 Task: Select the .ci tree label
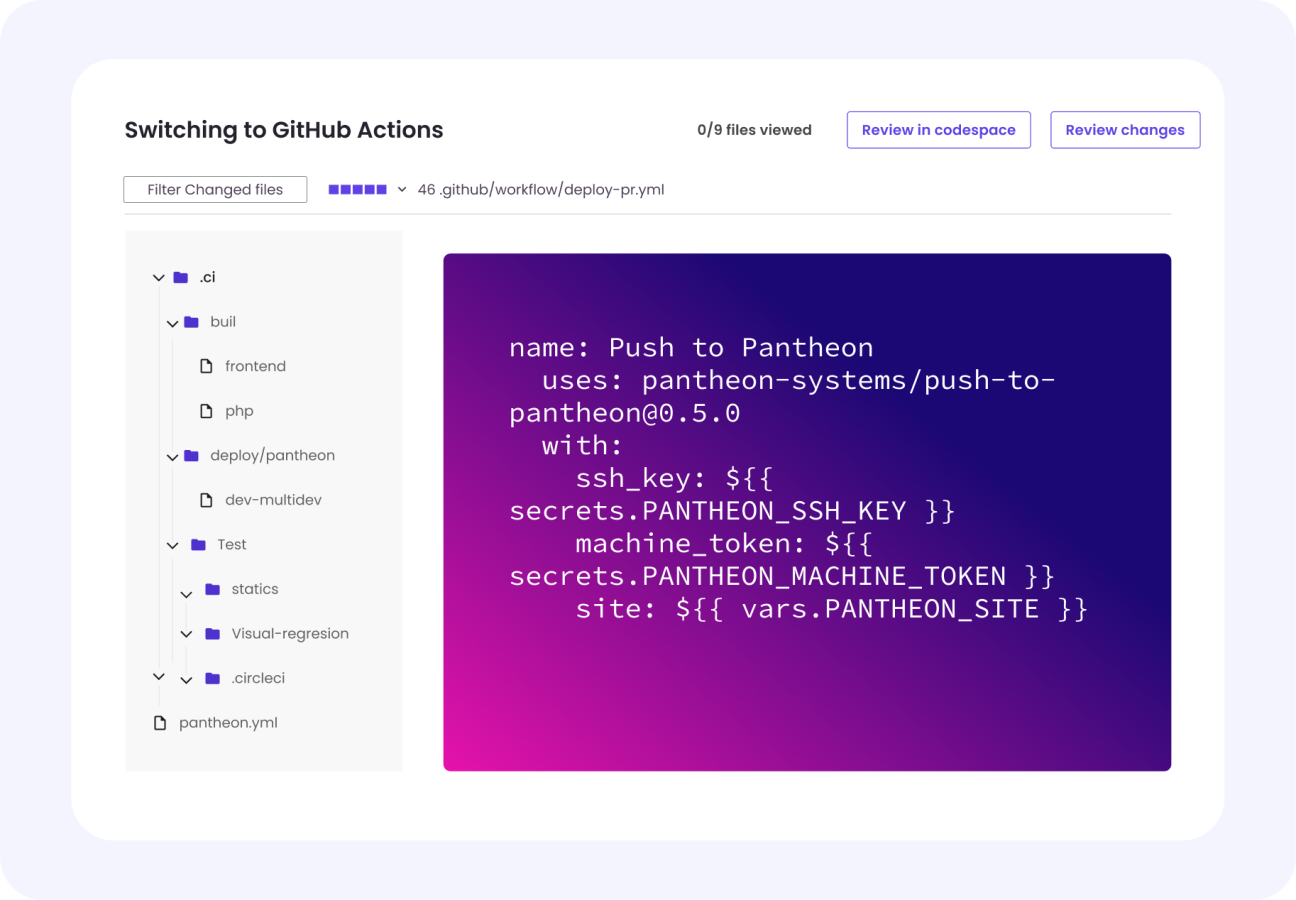point(207,277)
